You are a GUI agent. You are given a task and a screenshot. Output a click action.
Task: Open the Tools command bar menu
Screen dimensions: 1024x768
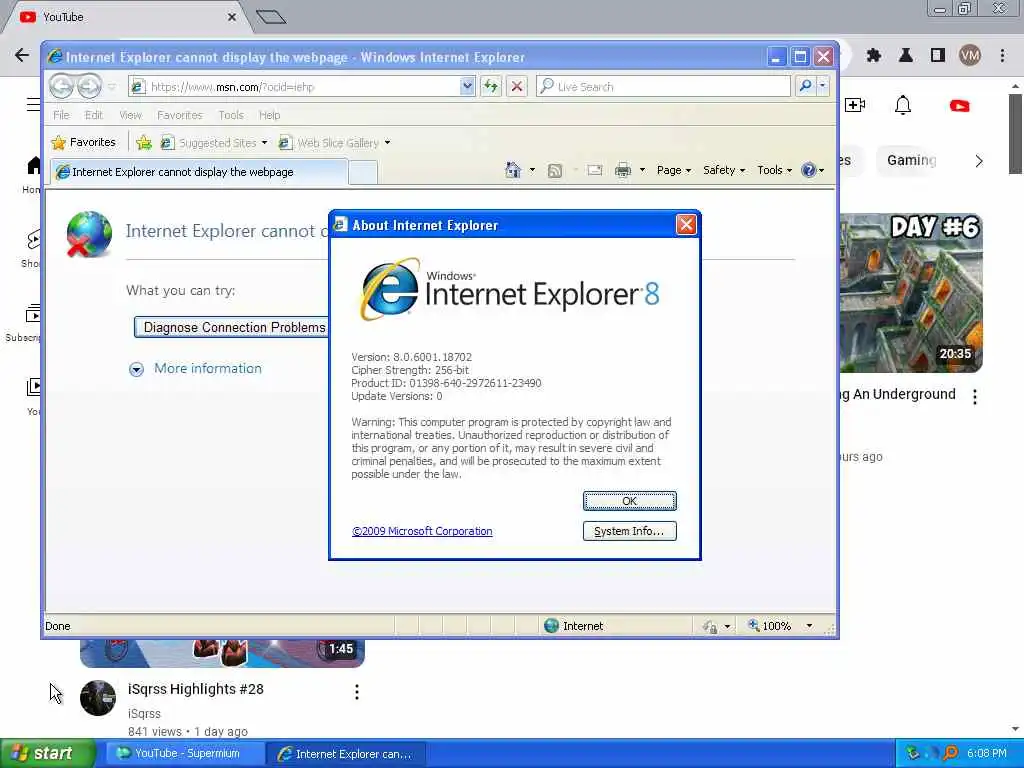tap(775, 170)
